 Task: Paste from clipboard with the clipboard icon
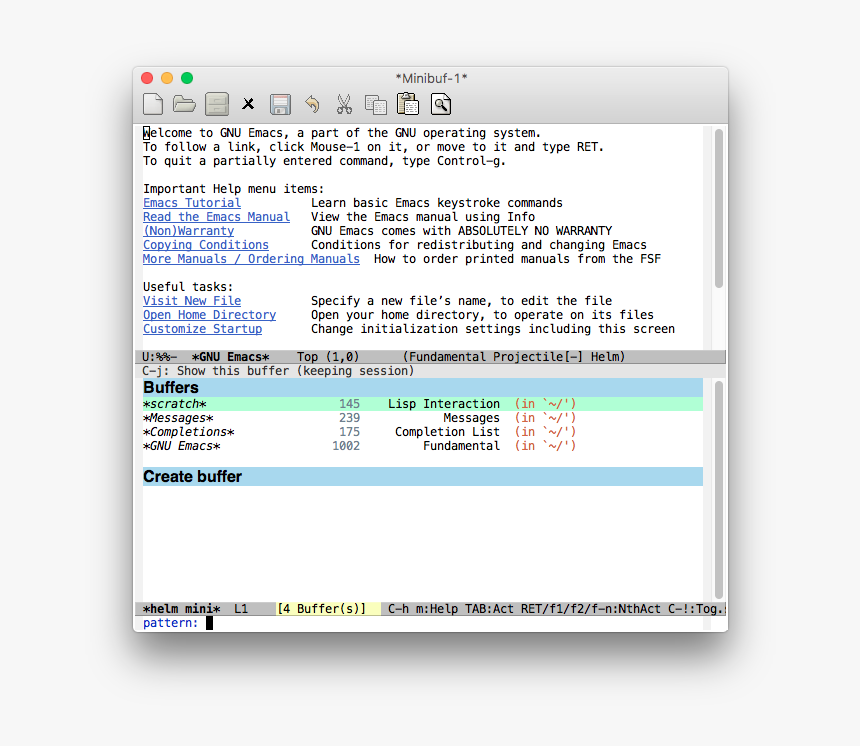coord(408,104)
